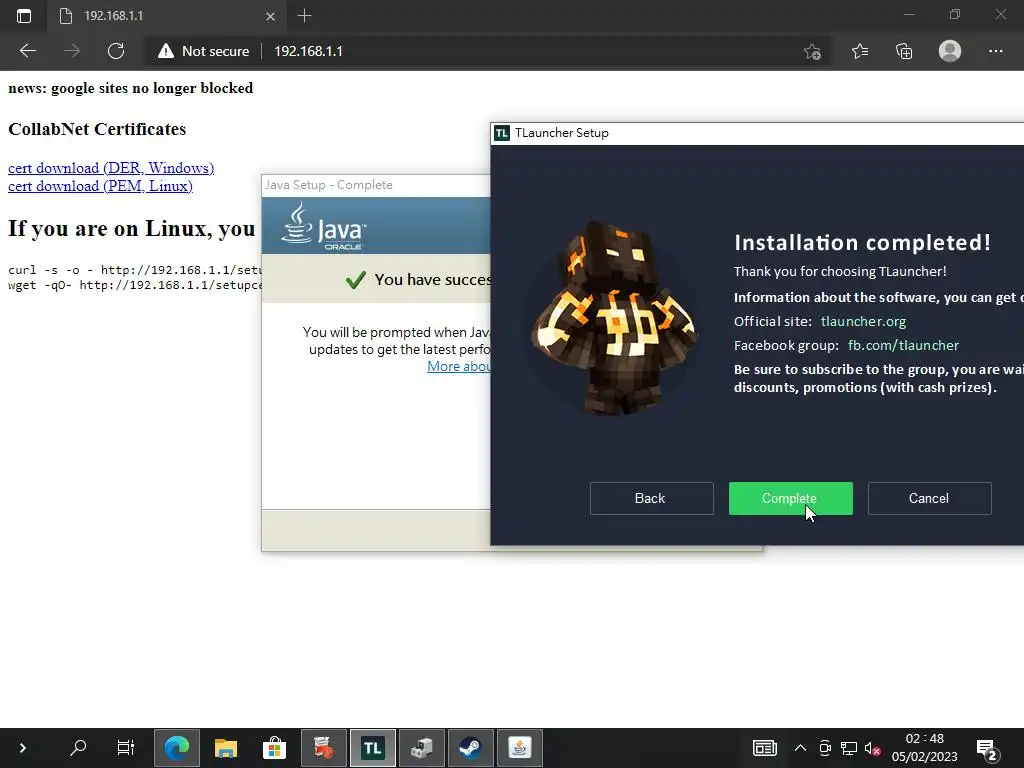Open the Collections icon in Edge toolbar

904,51
